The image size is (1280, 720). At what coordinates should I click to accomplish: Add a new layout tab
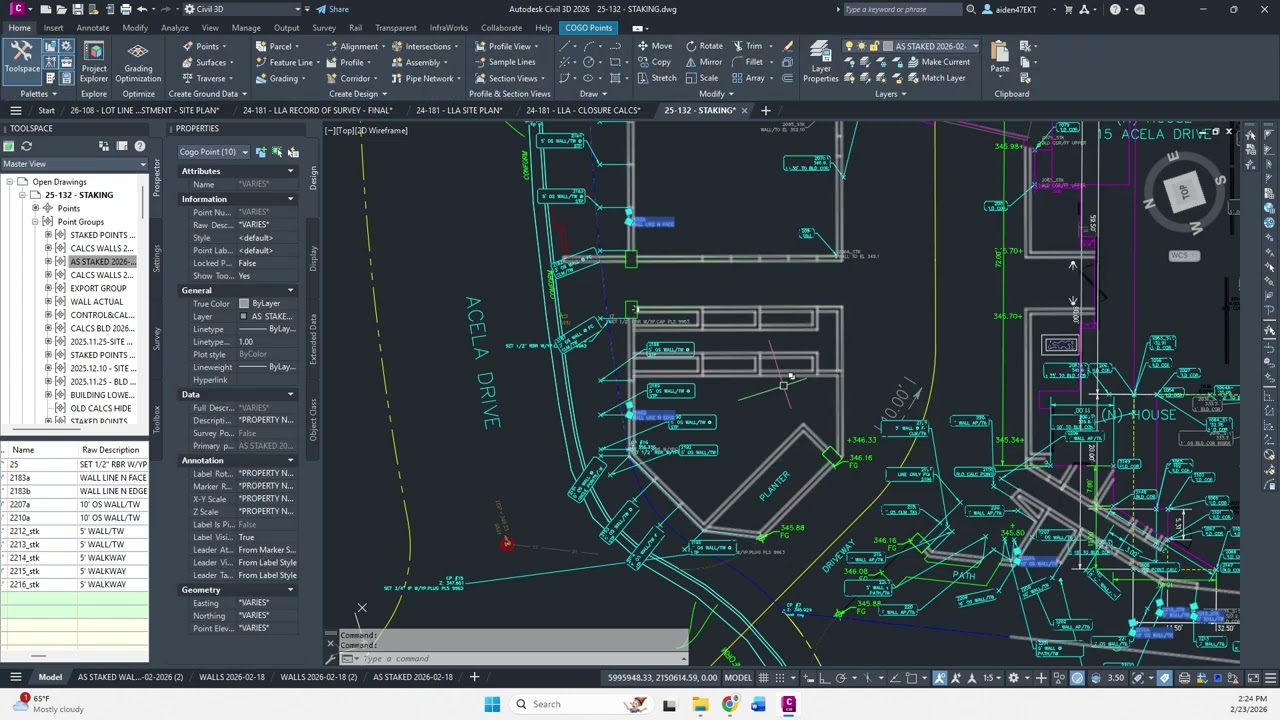[474, 677]
